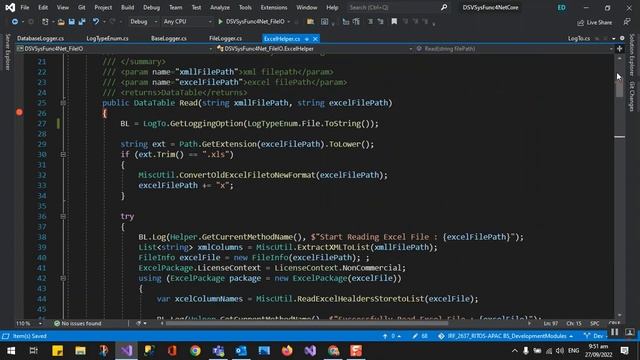640x360 pixels.
Task: Switch to the BaseLogger.cs tab
Action: (x=169, y=38)
